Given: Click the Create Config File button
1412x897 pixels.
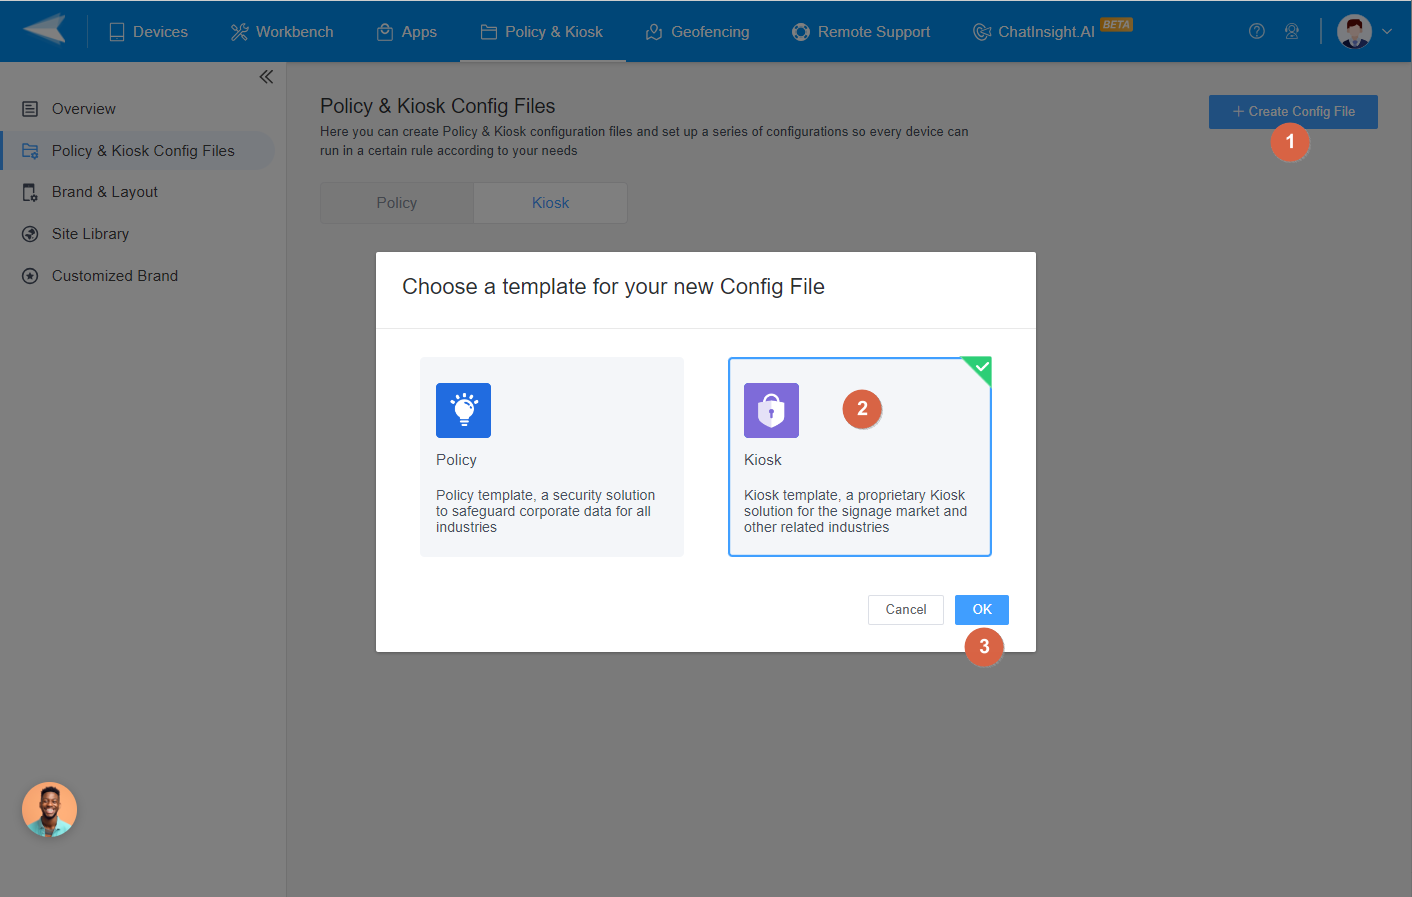Looking at the screenshot, I should [1292, 111].
